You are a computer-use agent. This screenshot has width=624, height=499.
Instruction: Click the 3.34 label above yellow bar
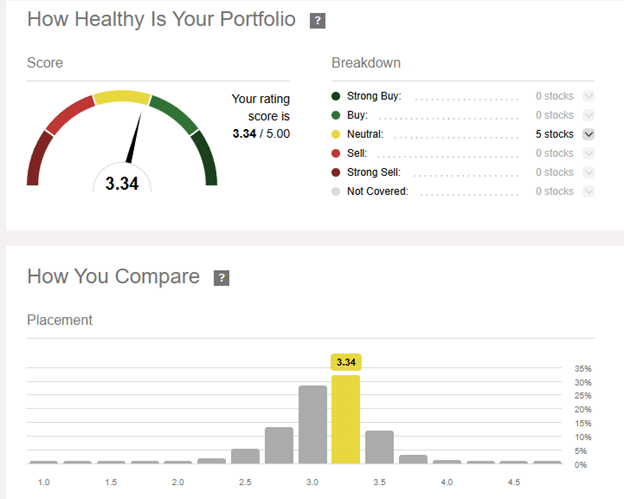pos(346,361)
